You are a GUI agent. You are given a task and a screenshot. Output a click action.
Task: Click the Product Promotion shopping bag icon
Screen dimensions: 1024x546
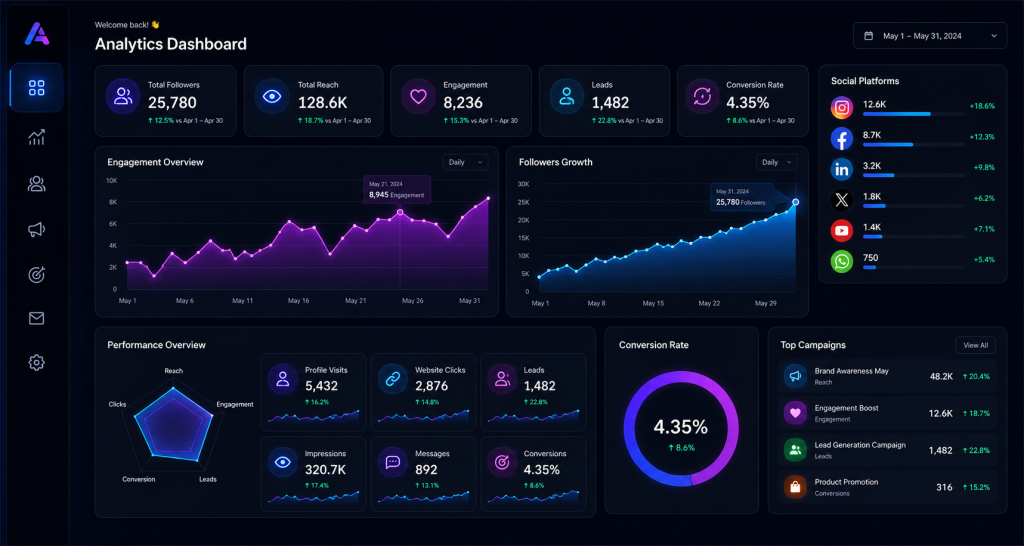pyautogui.click(x=795, y=487)
